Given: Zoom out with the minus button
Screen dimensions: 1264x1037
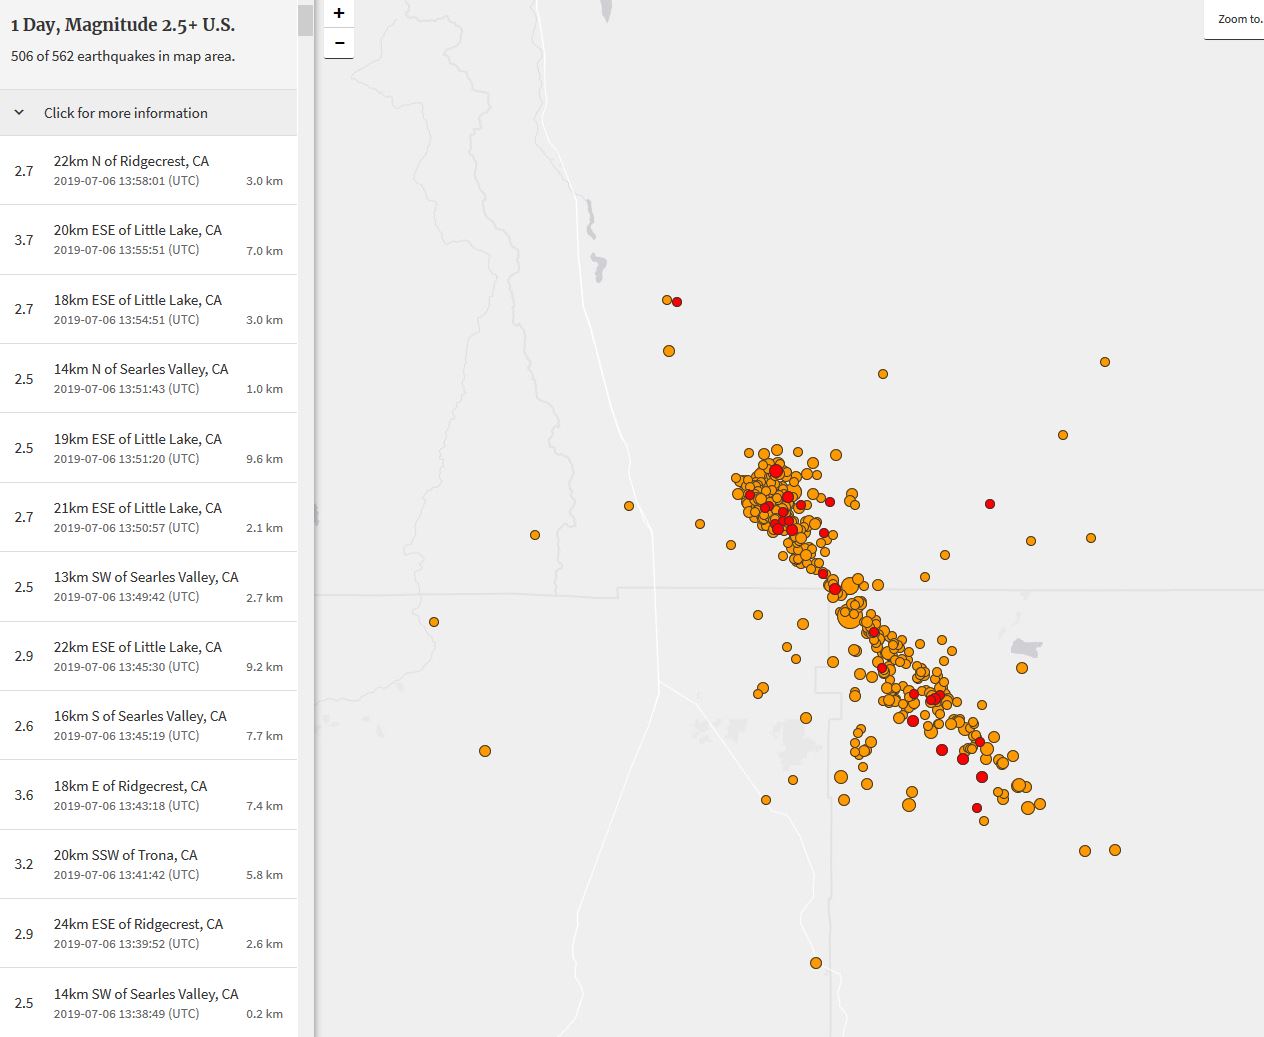Looking at the screenshot, I should pos(339,43).
